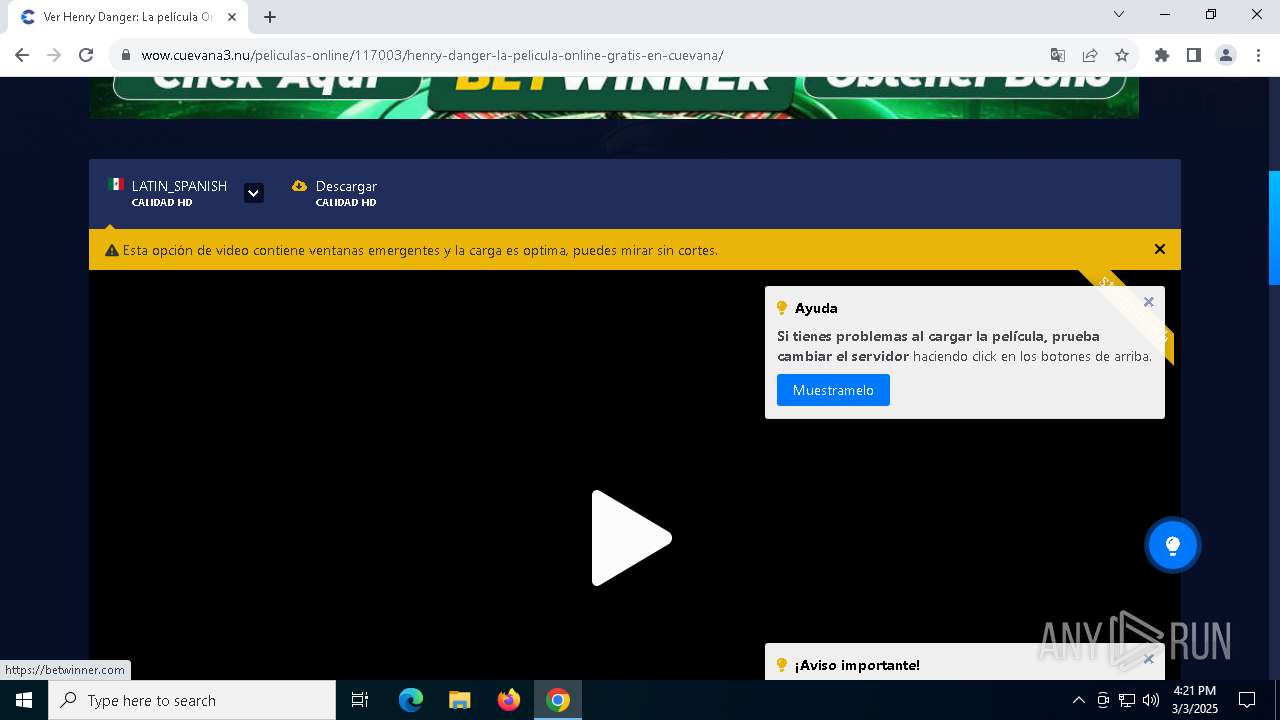Click the page vertical scrollbar thumb
Viewport: 1280px width, 720px height.
[1274, 227]
